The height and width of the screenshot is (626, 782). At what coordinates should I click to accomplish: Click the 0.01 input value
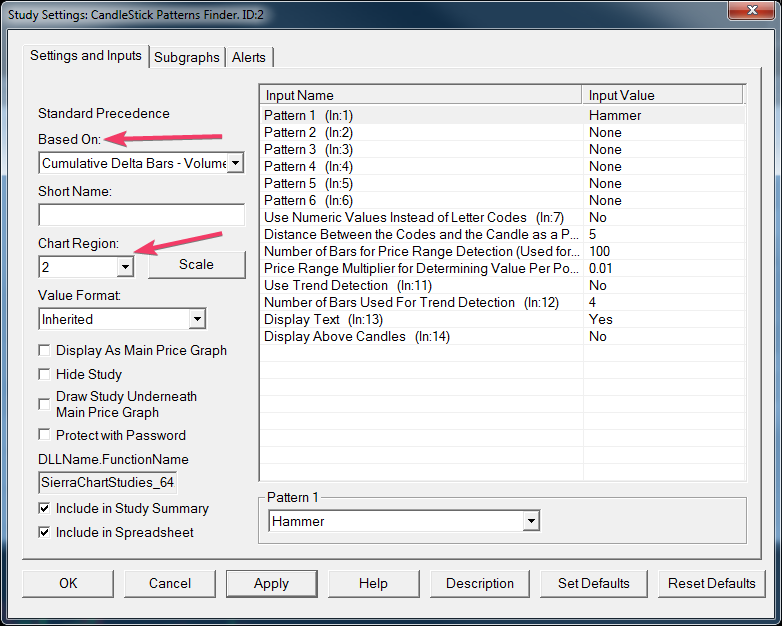click(x=600, y=268)
